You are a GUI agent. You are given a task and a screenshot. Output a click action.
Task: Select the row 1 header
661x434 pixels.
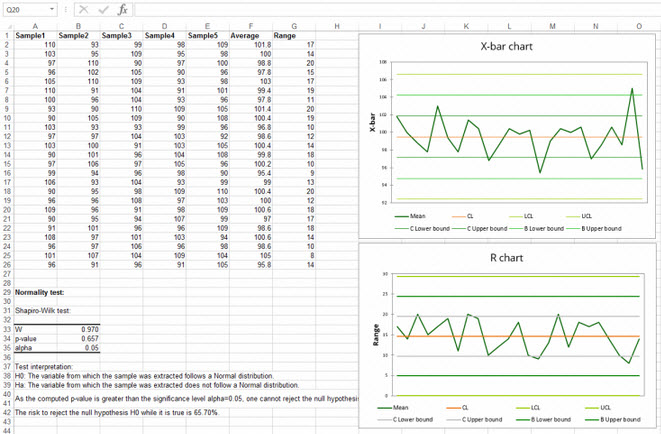(x=6, y=36)
